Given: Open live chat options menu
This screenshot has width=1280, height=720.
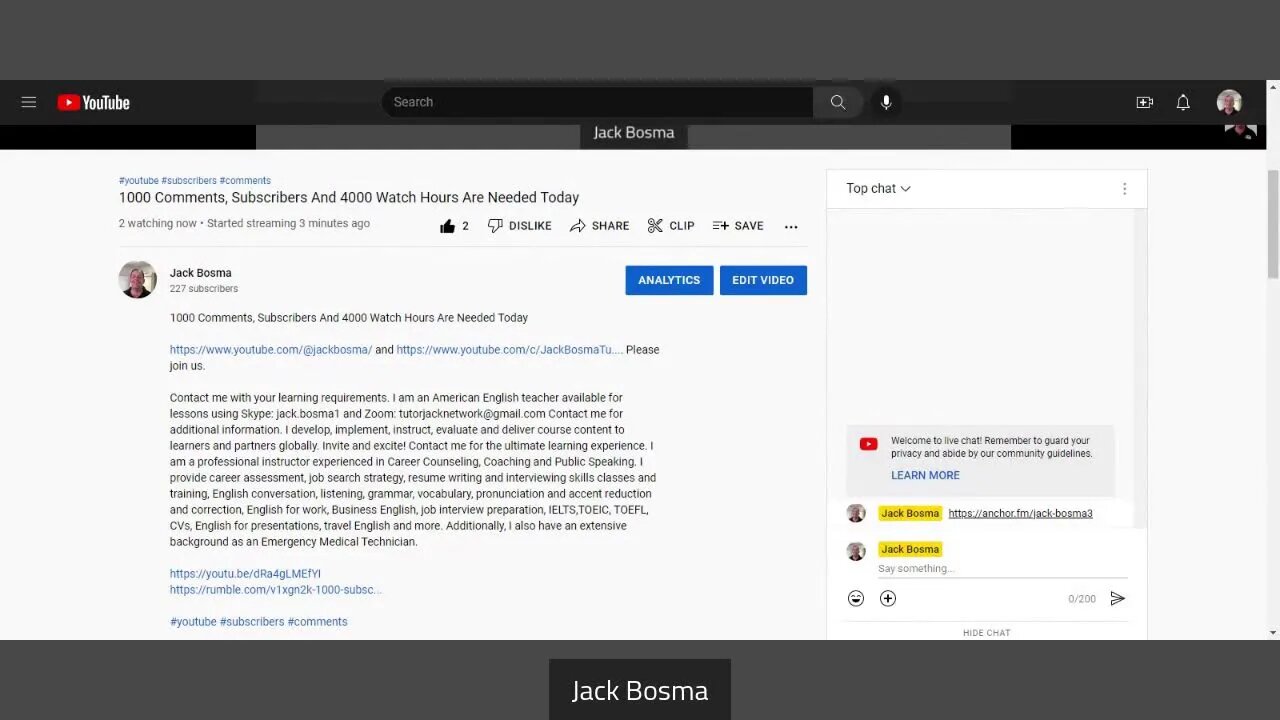Looking at the screenshot, I should point(1124,189).
